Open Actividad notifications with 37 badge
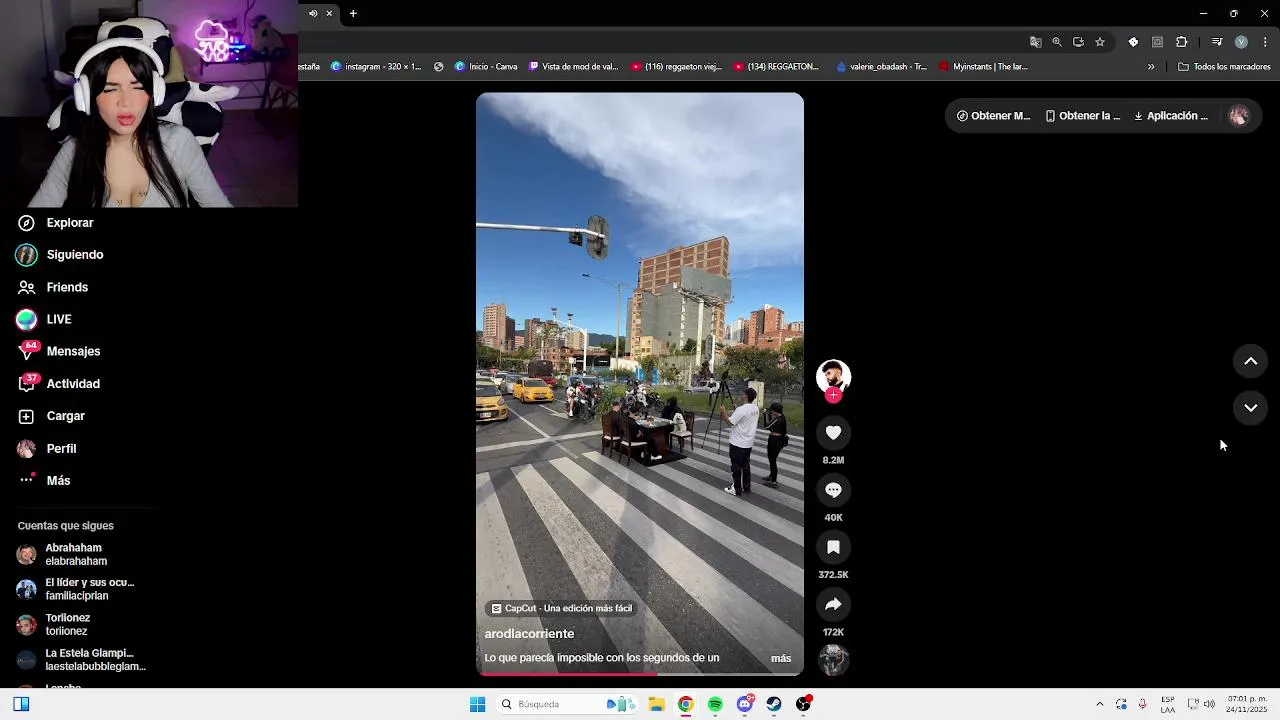This screenshot has height=720, width=1280. point(59,384)
